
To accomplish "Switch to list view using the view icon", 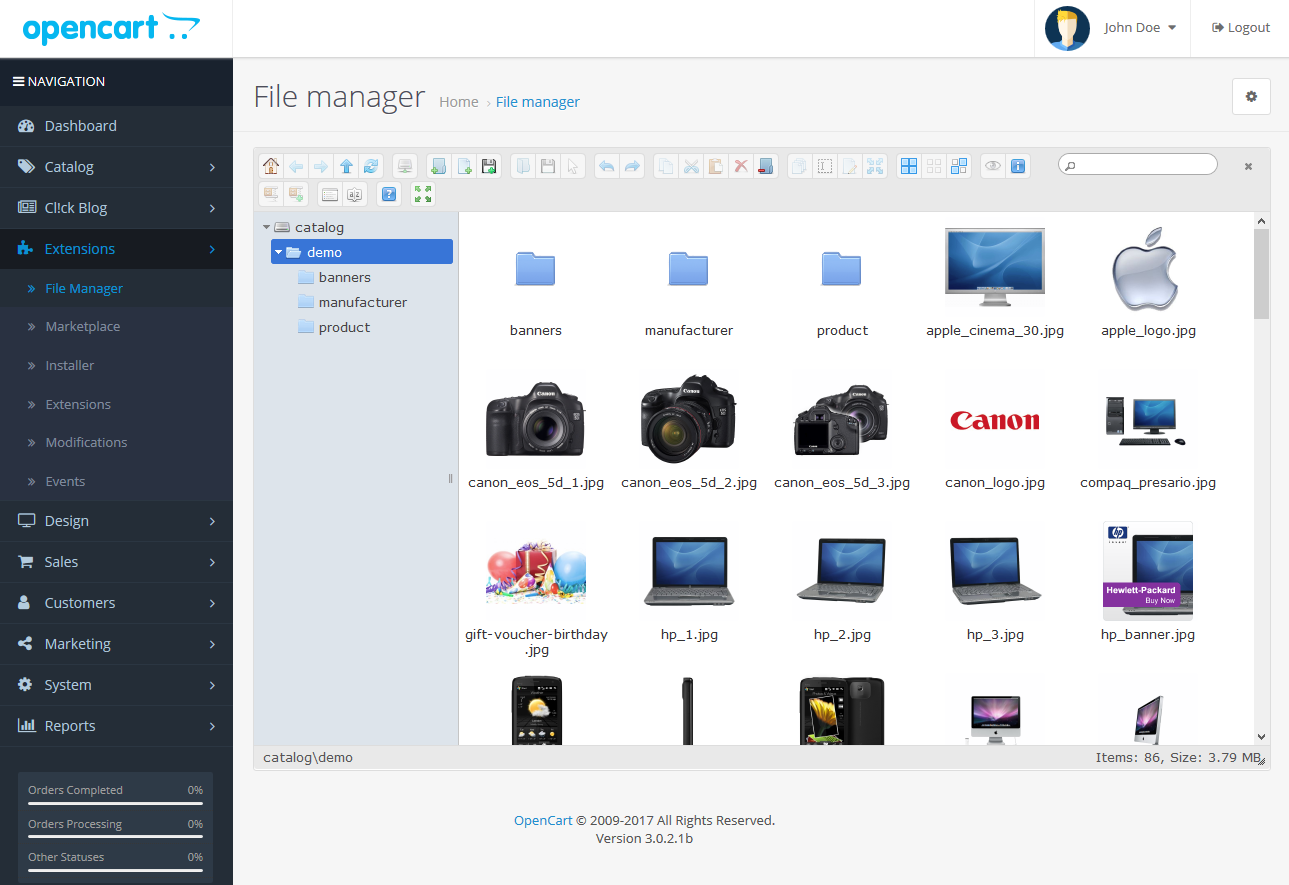I will click(x=330, y=194).
